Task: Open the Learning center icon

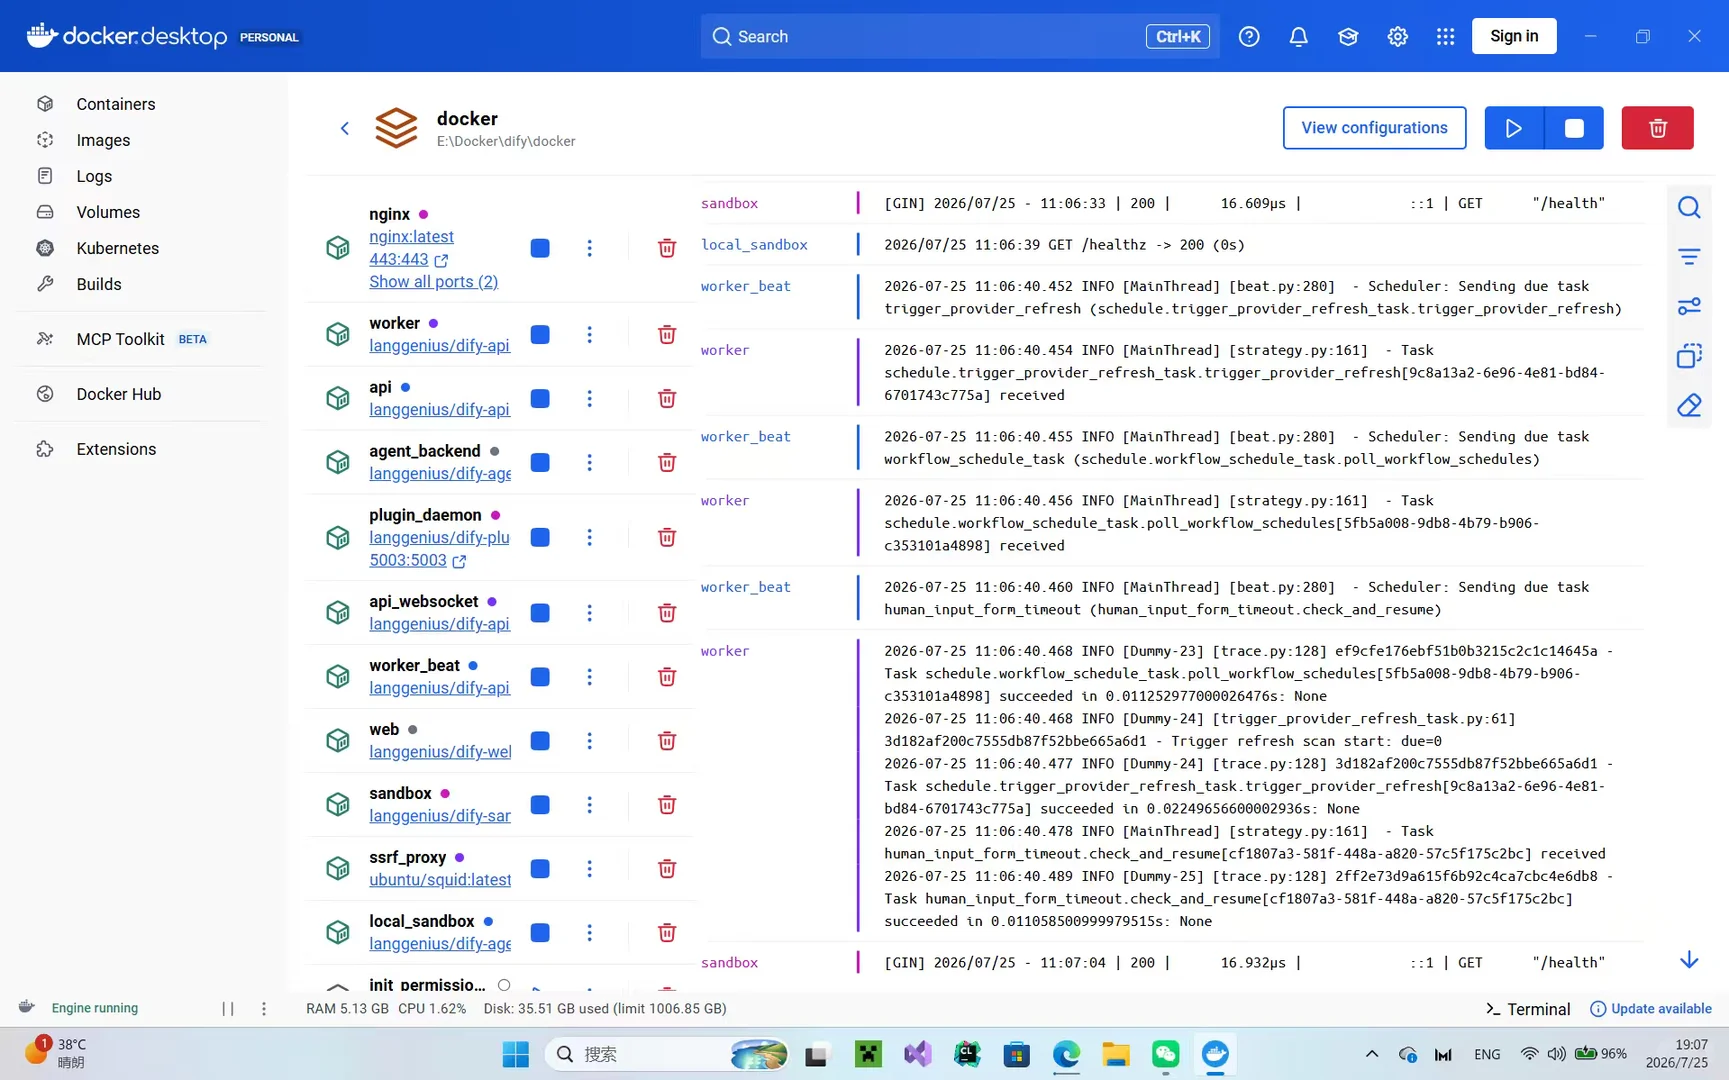Action: point(1348,37)
